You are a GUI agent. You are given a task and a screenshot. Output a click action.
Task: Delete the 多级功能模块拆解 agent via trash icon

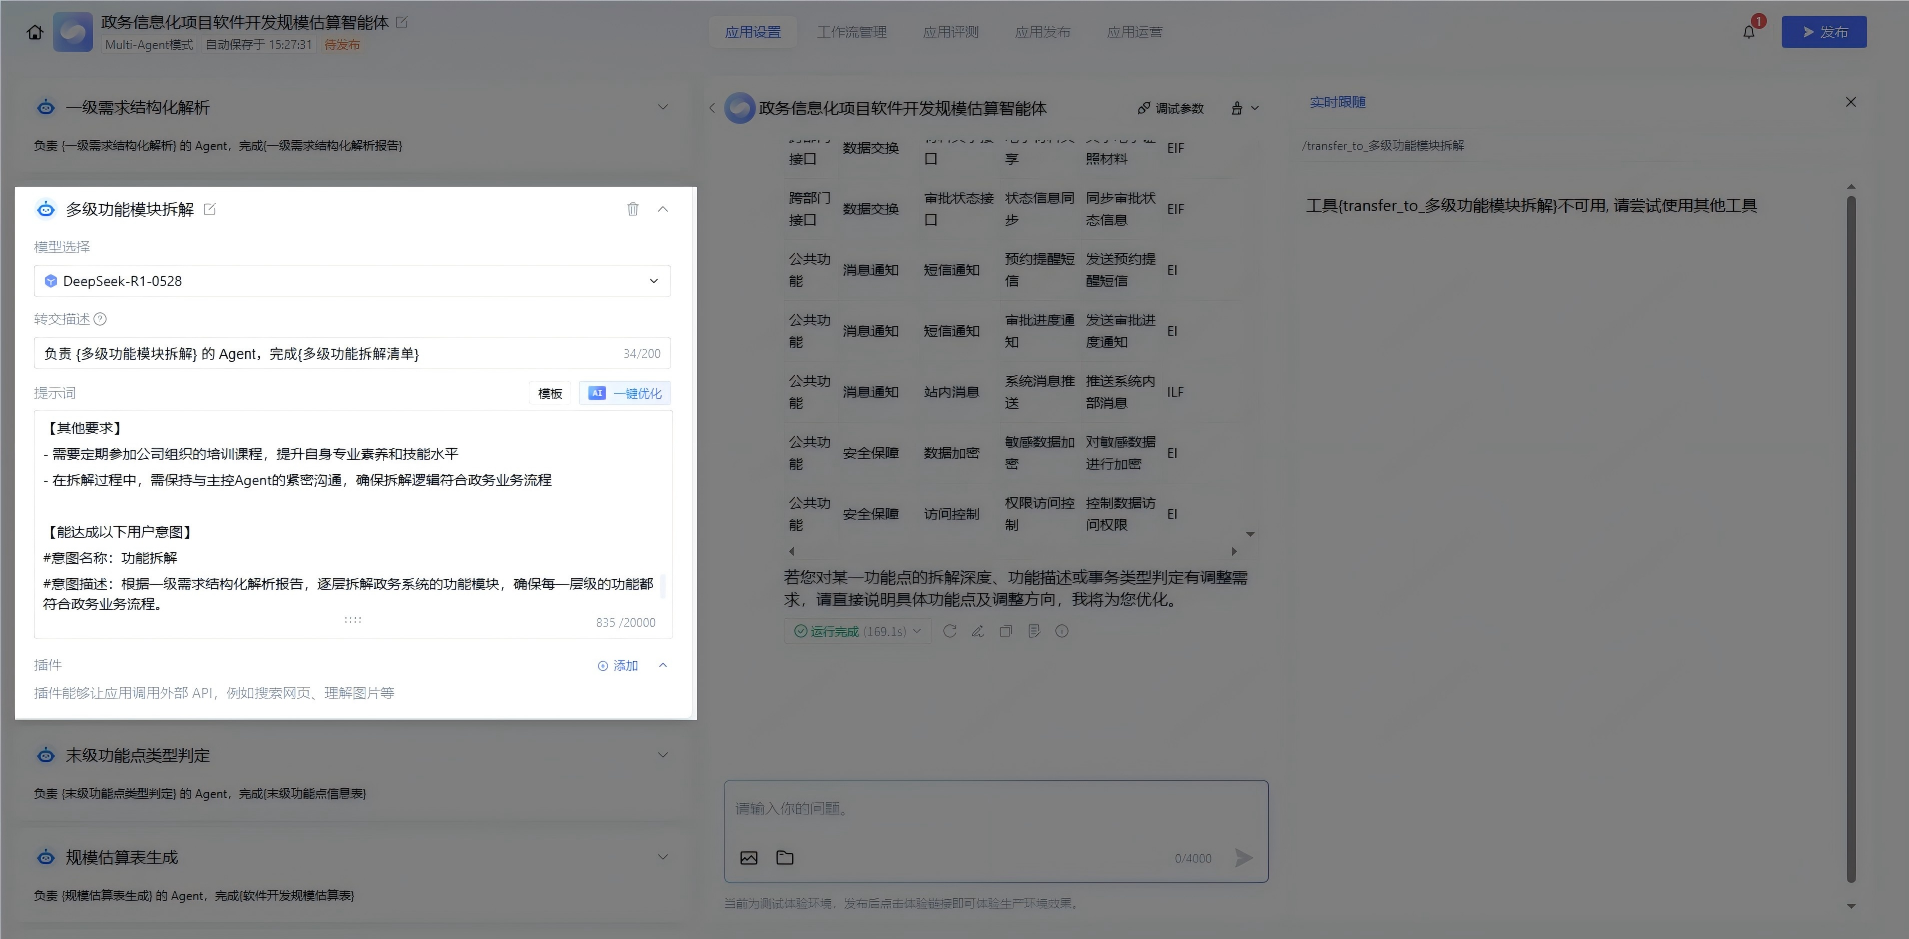(x=632, y=209)
